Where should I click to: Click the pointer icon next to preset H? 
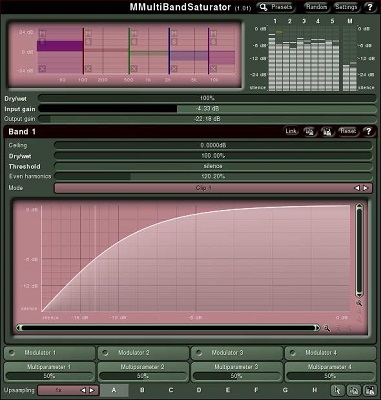[338, 390]
